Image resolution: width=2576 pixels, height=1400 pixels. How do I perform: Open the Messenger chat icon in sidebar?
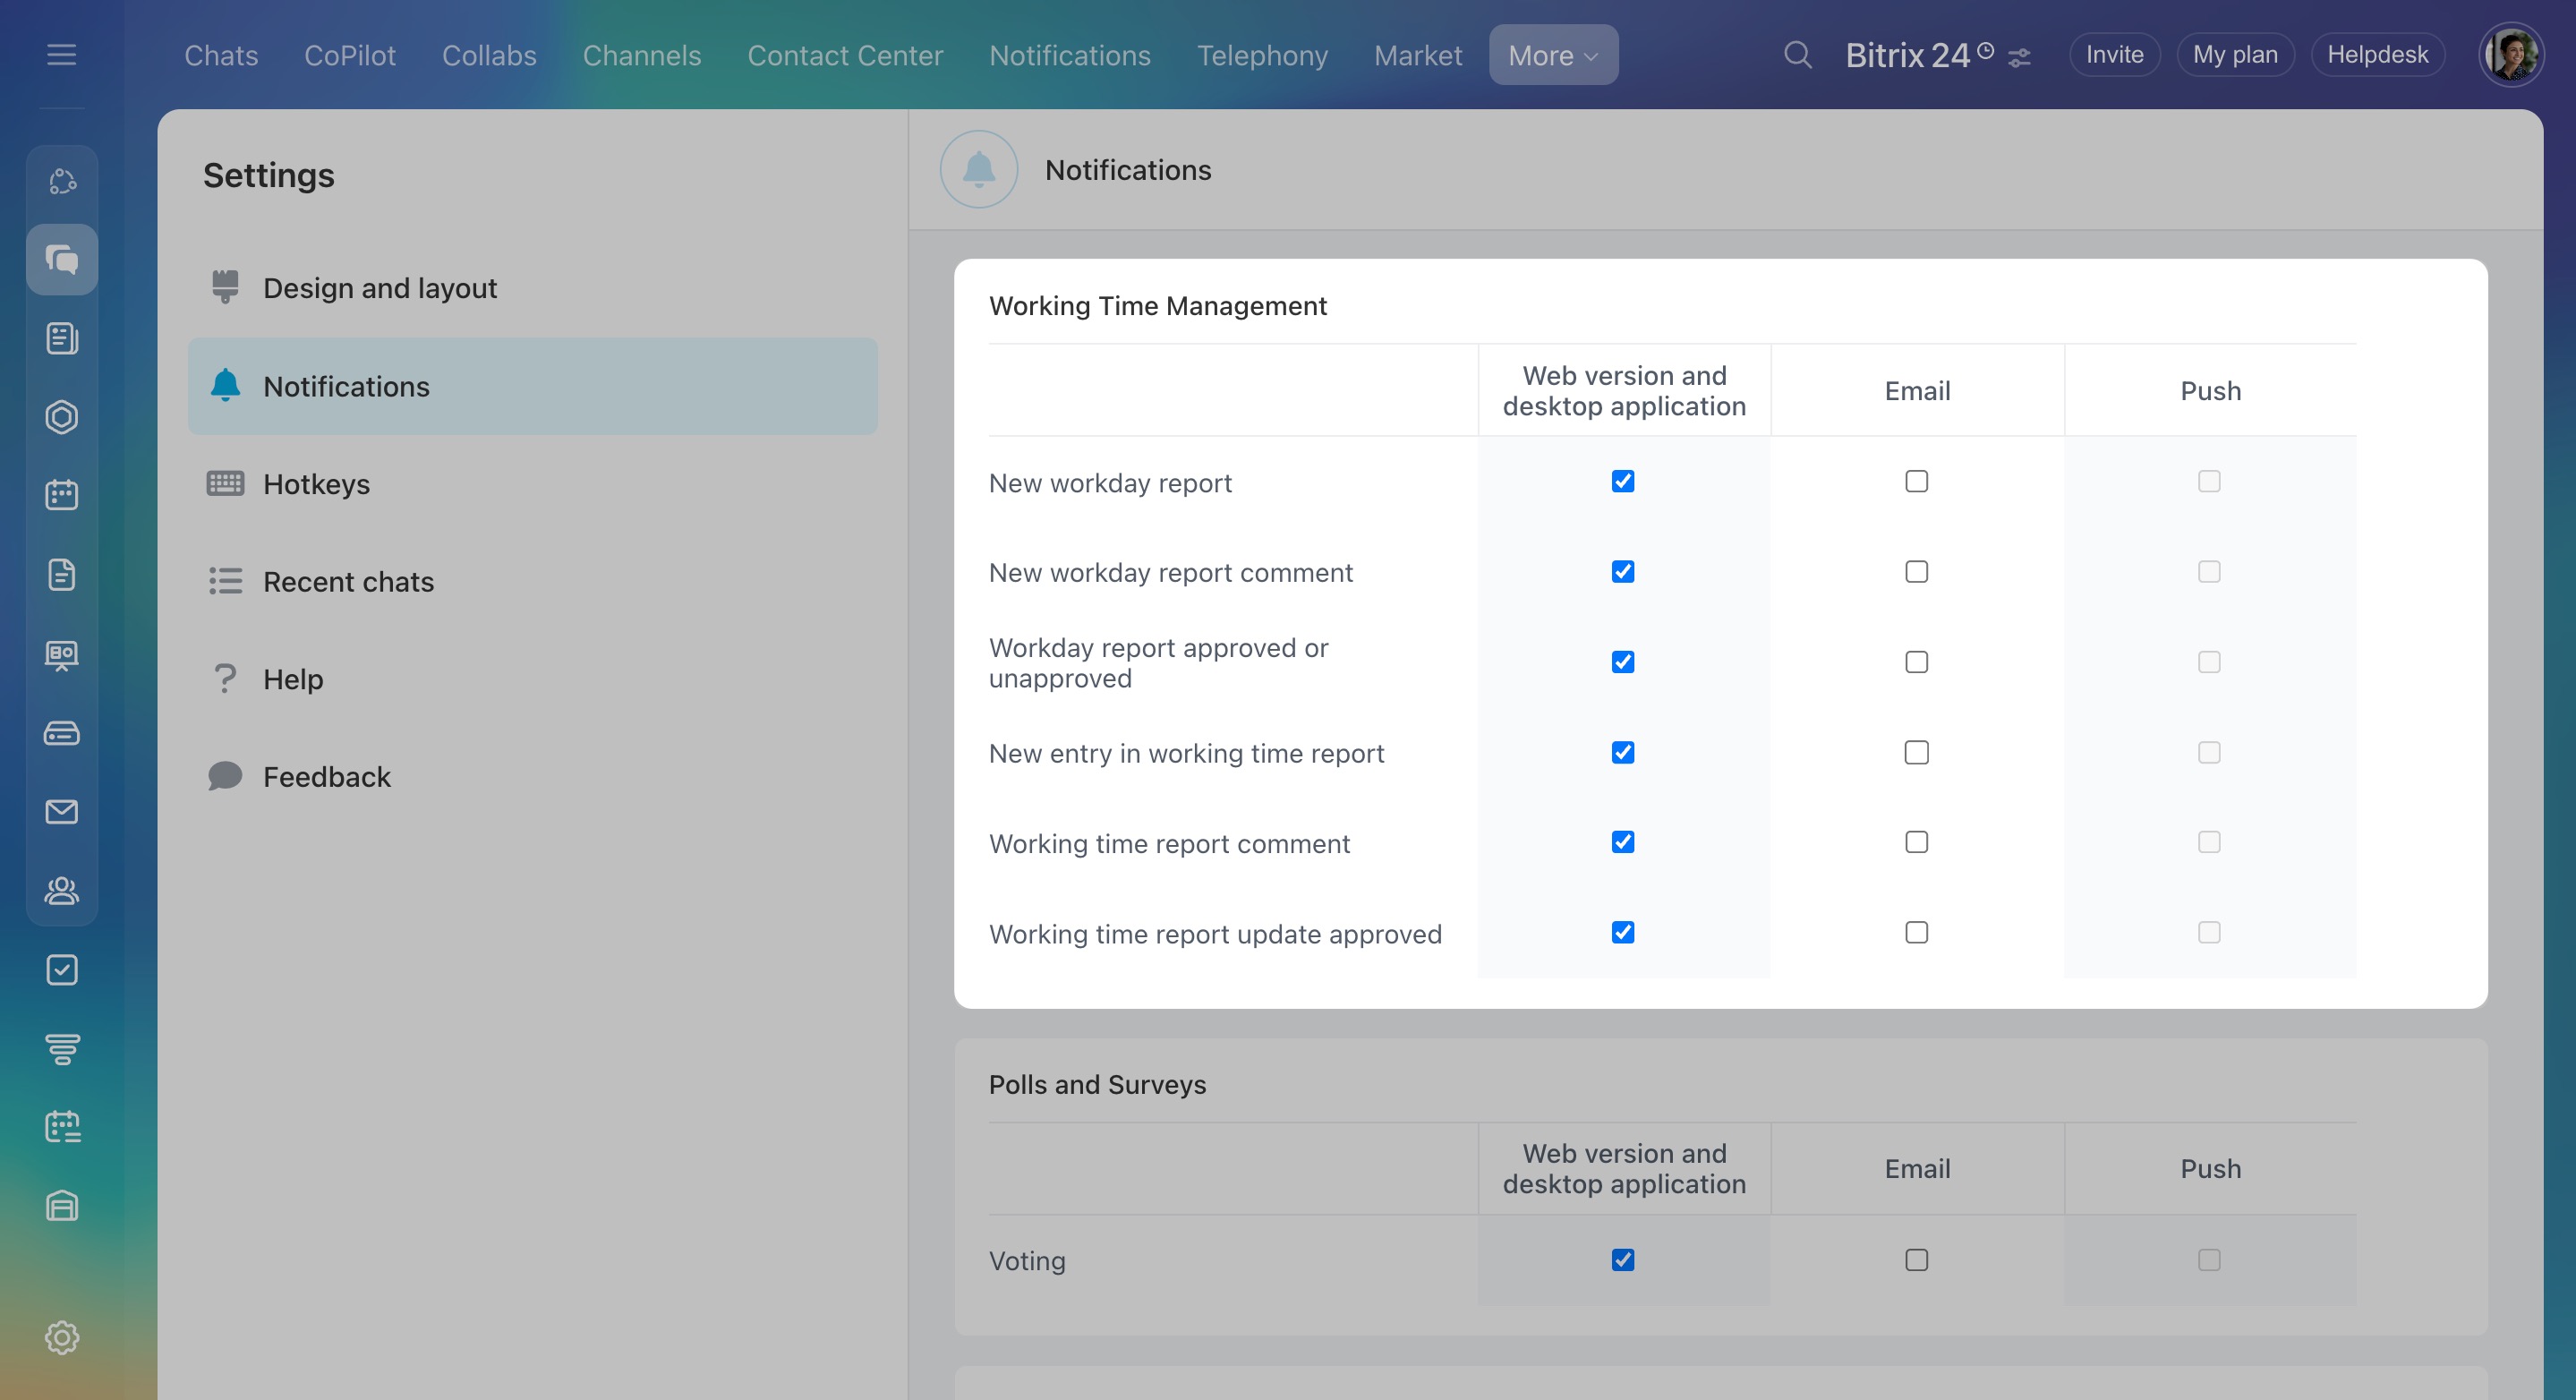coord(62,259)
